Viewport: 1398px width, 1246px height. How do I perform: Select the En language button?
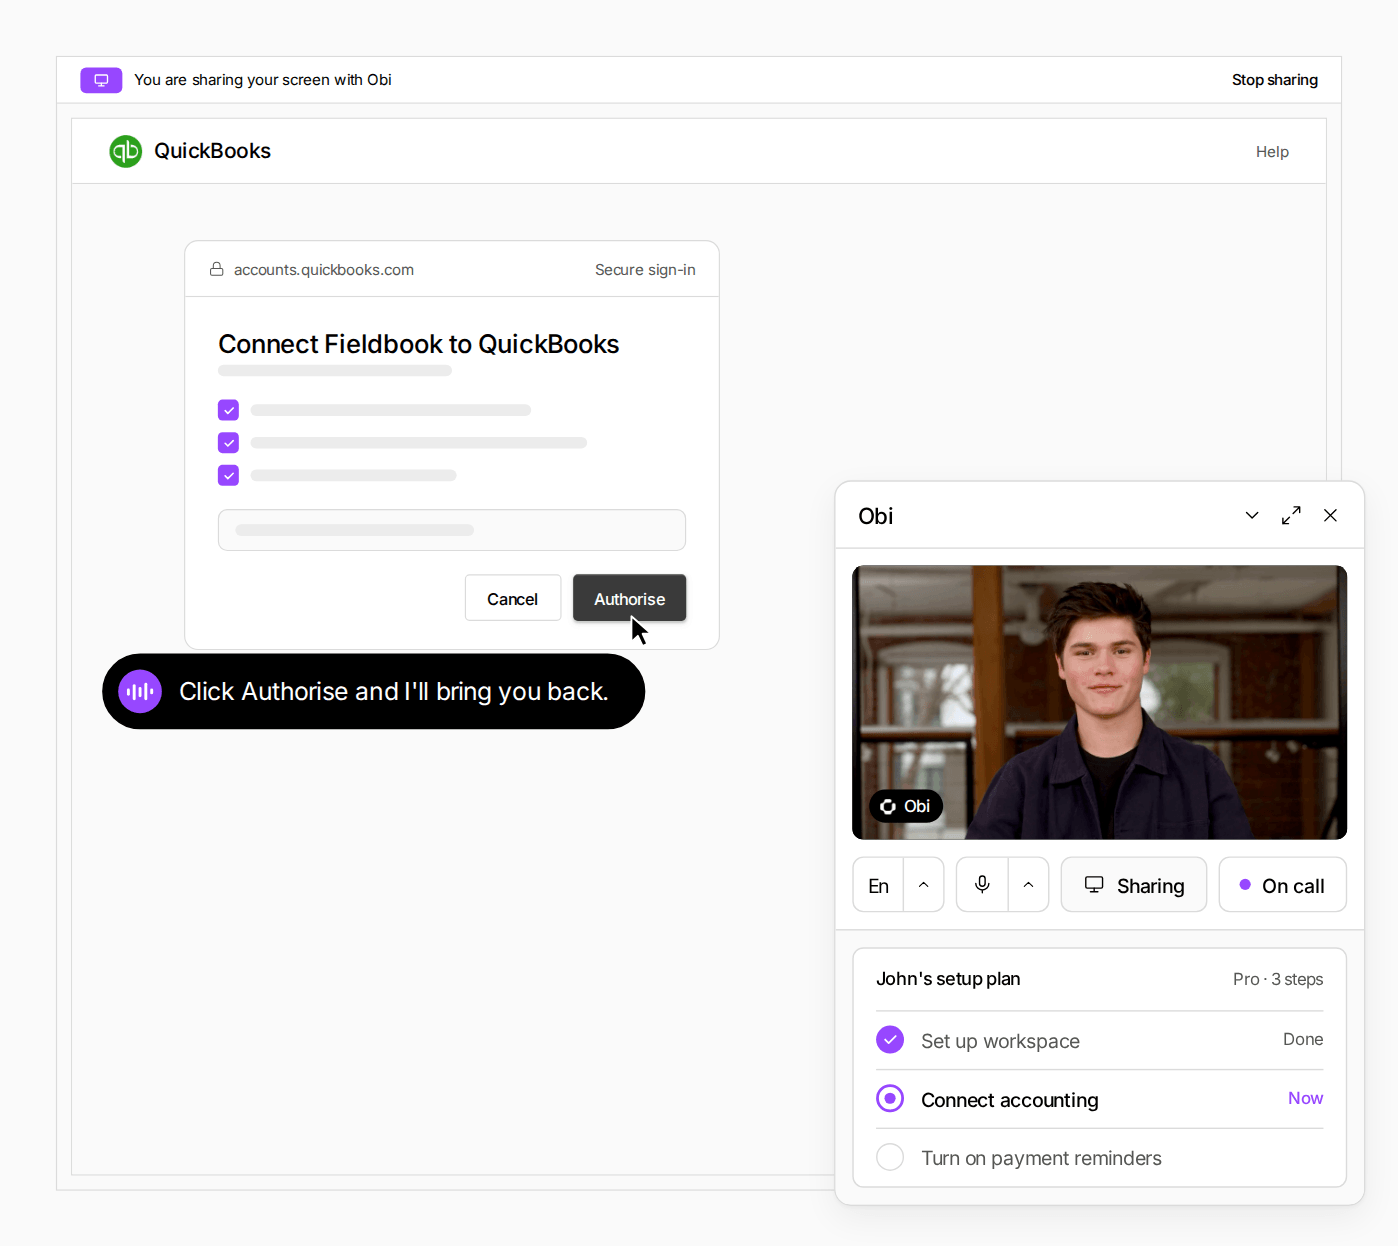coord(878,885)
